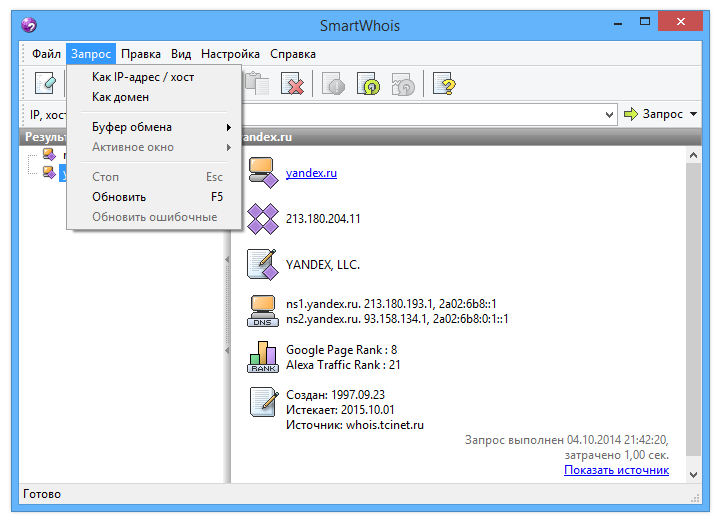The width and height of the screenshot is (720, 529).
Task: Open the Запрос button dropdown arrow
Action: 693,114
